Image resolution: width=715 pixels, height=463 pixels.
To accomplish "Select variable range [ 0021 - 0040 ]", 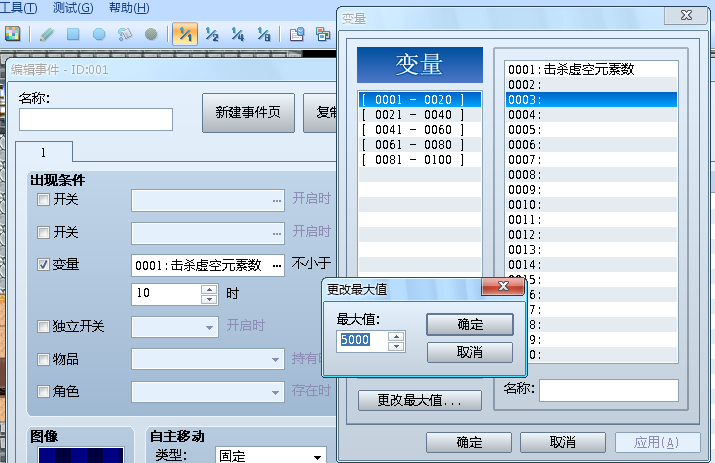I will point(420,114).
